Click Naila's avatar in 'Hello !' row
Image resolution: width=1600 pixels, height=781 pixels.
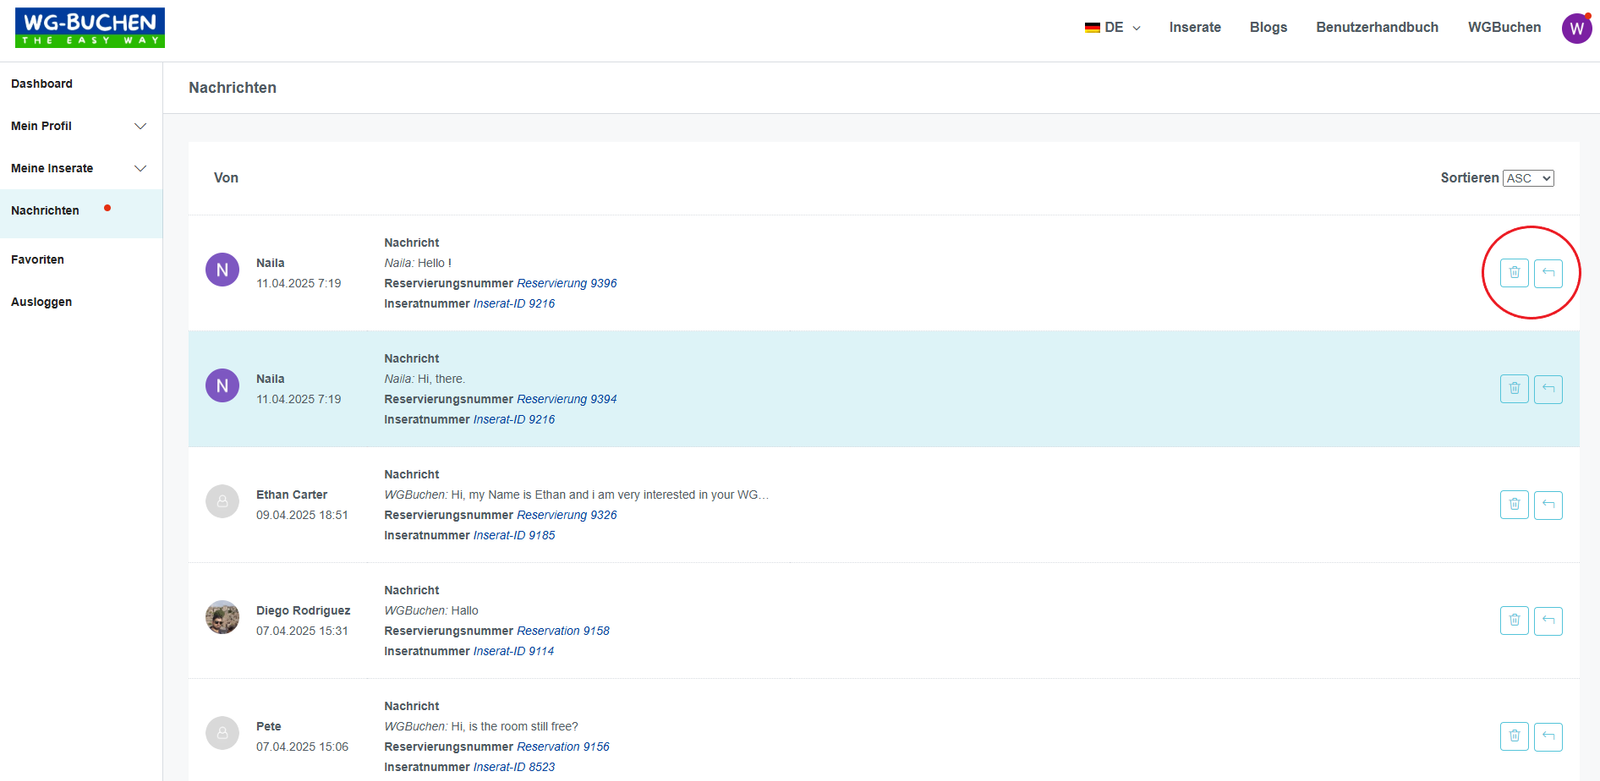tap(222, 270)
